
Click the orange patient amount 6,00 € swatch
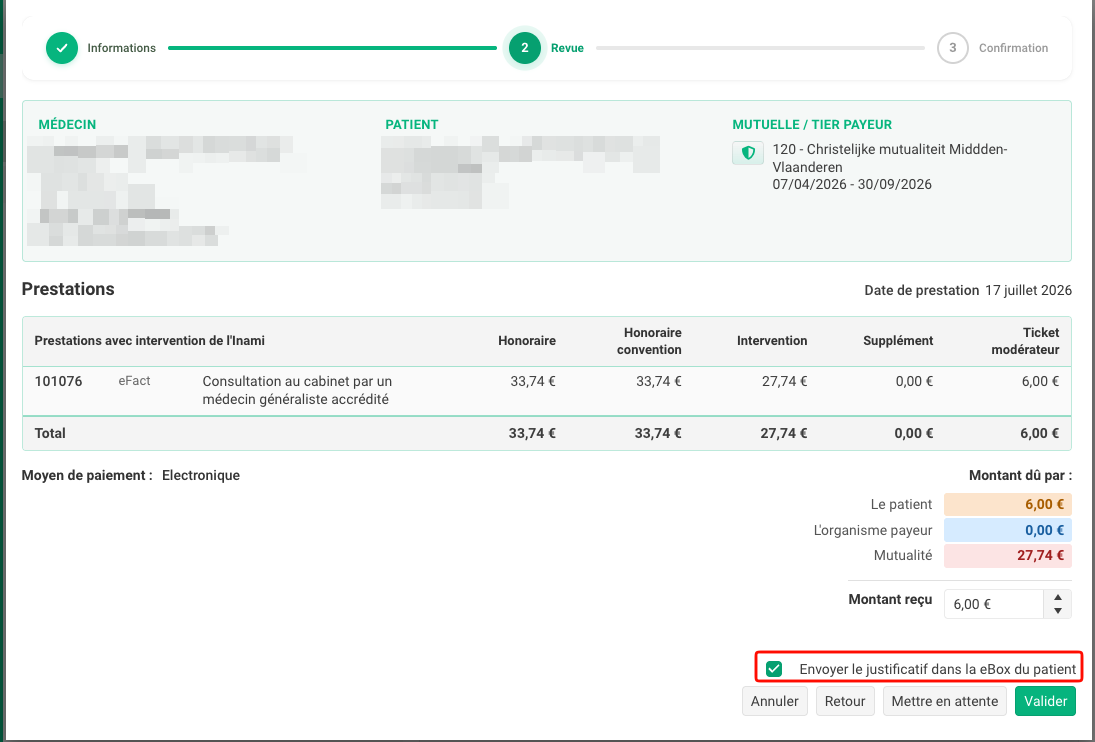[x=1008, y=504]
